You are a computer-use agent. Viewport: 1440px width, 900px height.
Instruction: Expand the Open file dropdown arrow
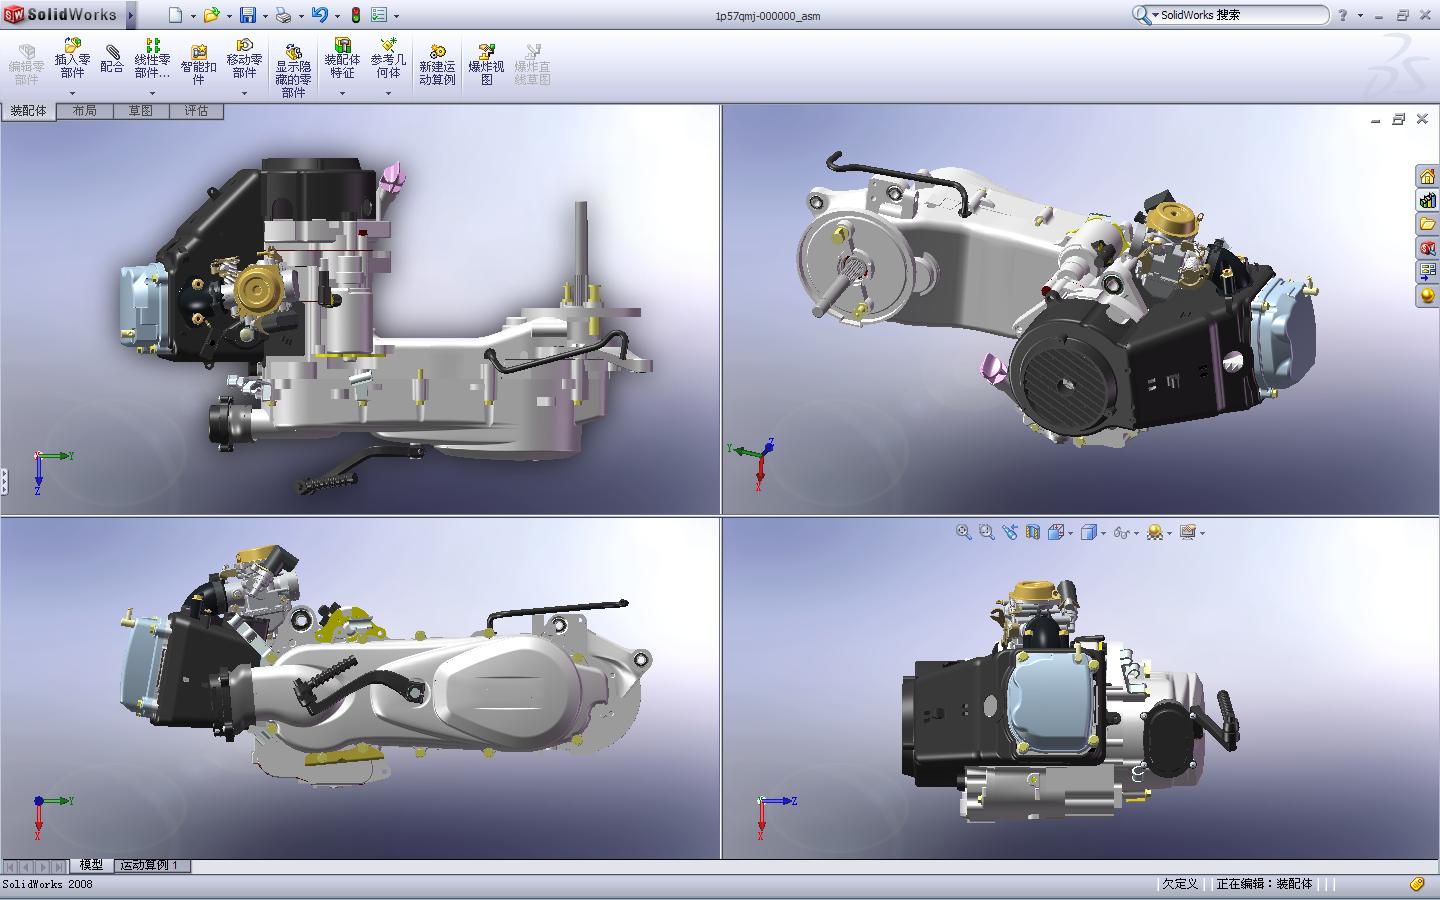tap(229, 16)
